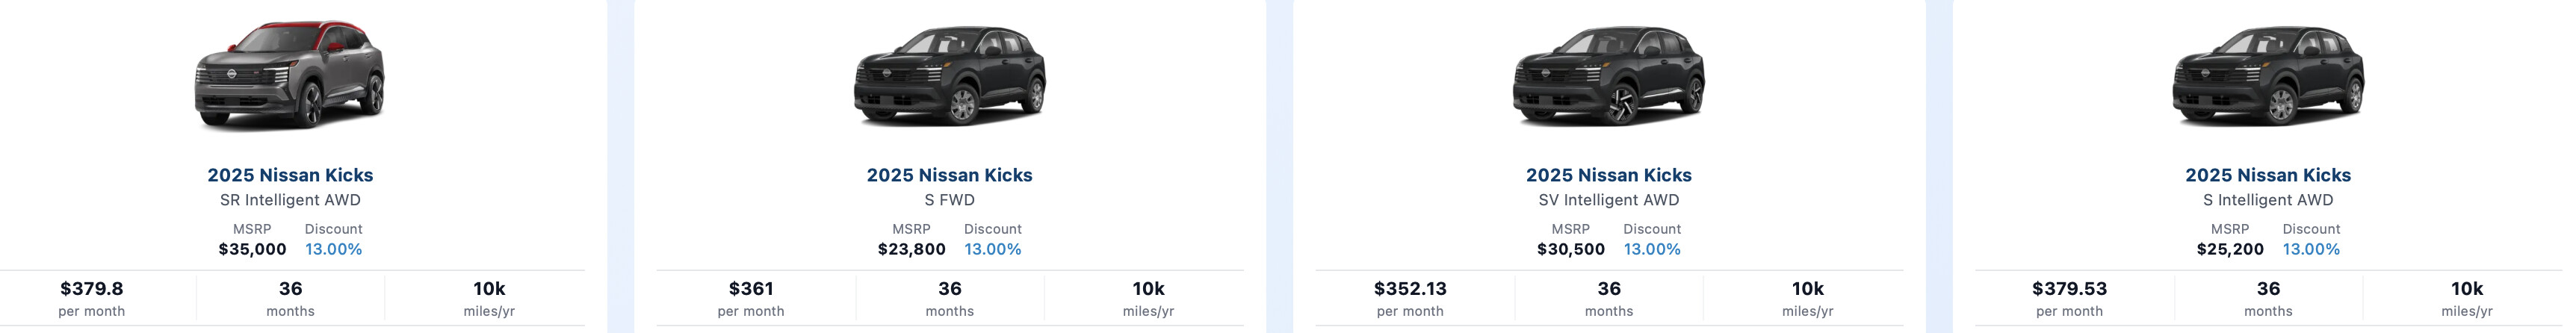Open the 2025 Nissan Kicks S FWD title

point(949,175)
